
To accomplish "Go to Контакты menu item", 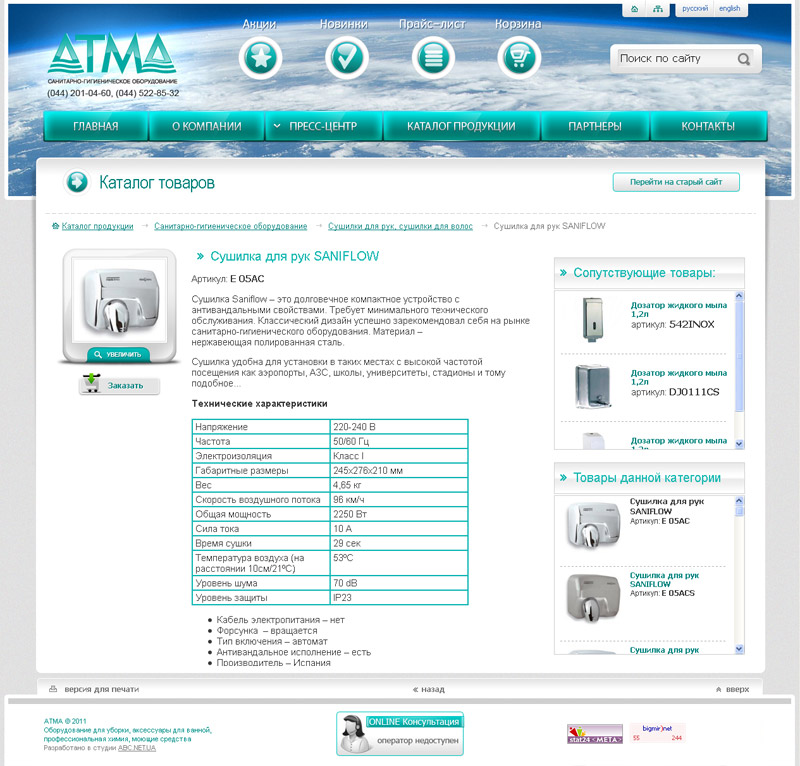I will [x=708, y=127].
